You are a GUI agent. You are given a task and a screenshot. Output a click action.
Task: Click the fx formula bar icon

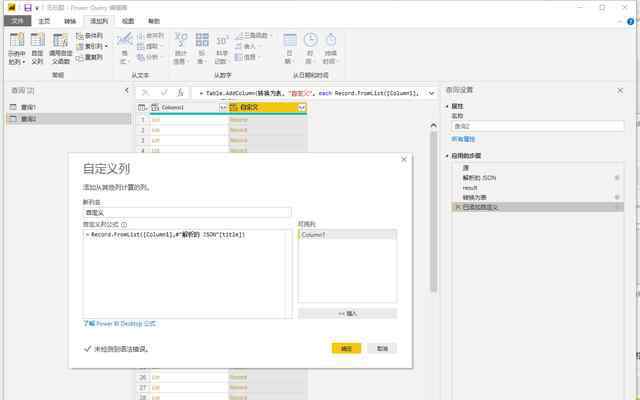181,92
